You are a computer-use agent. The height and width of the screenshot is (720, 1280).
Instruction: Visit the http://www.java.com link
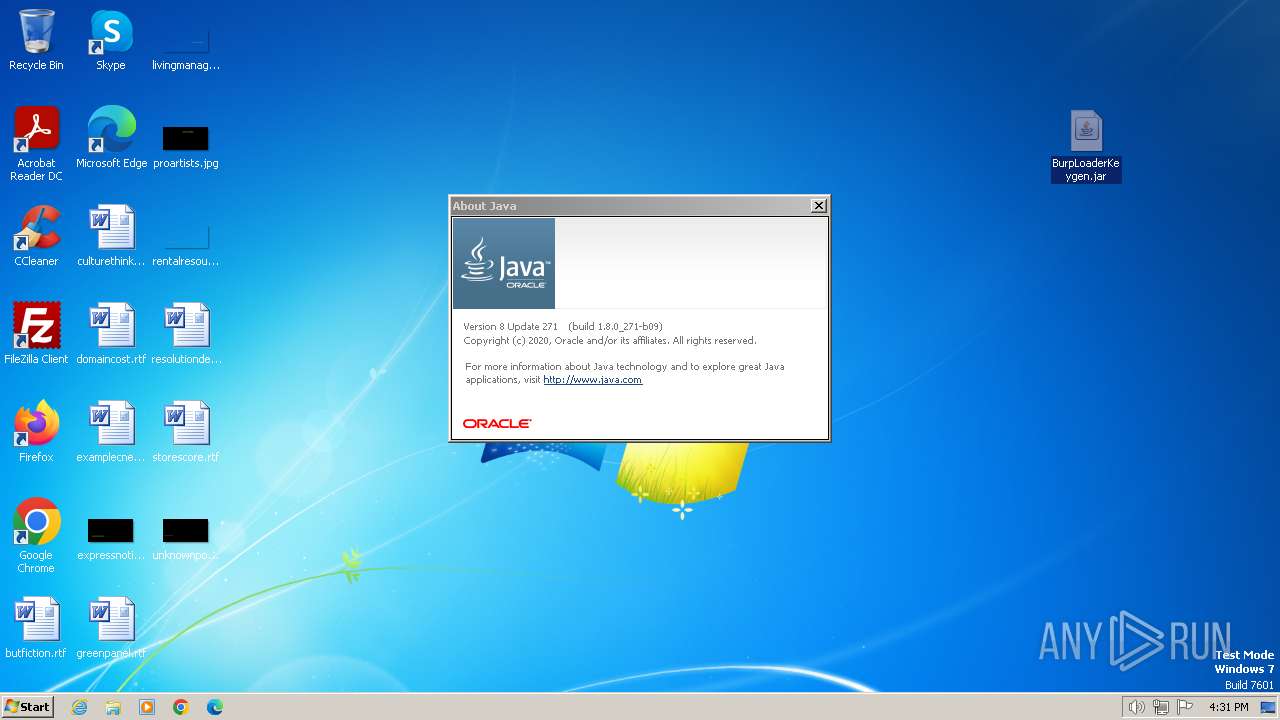pyautogui.click(x=592, y=380)
